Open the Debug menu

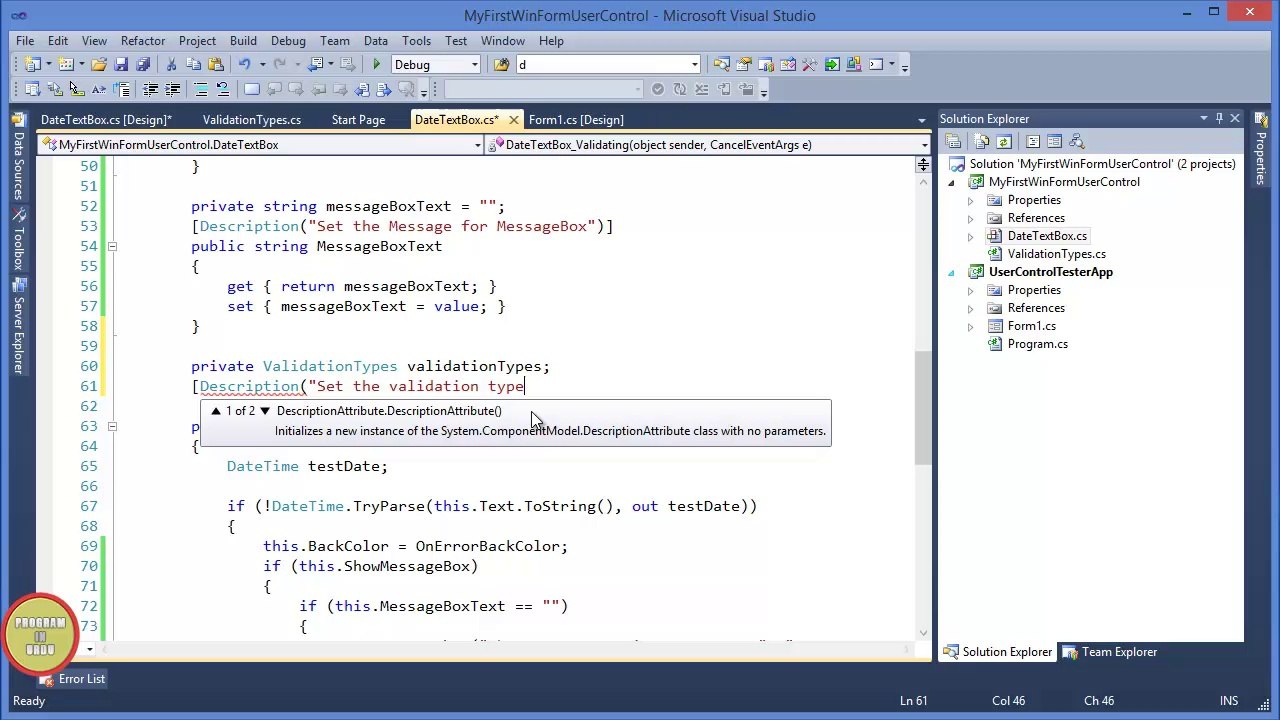[288, 41]
